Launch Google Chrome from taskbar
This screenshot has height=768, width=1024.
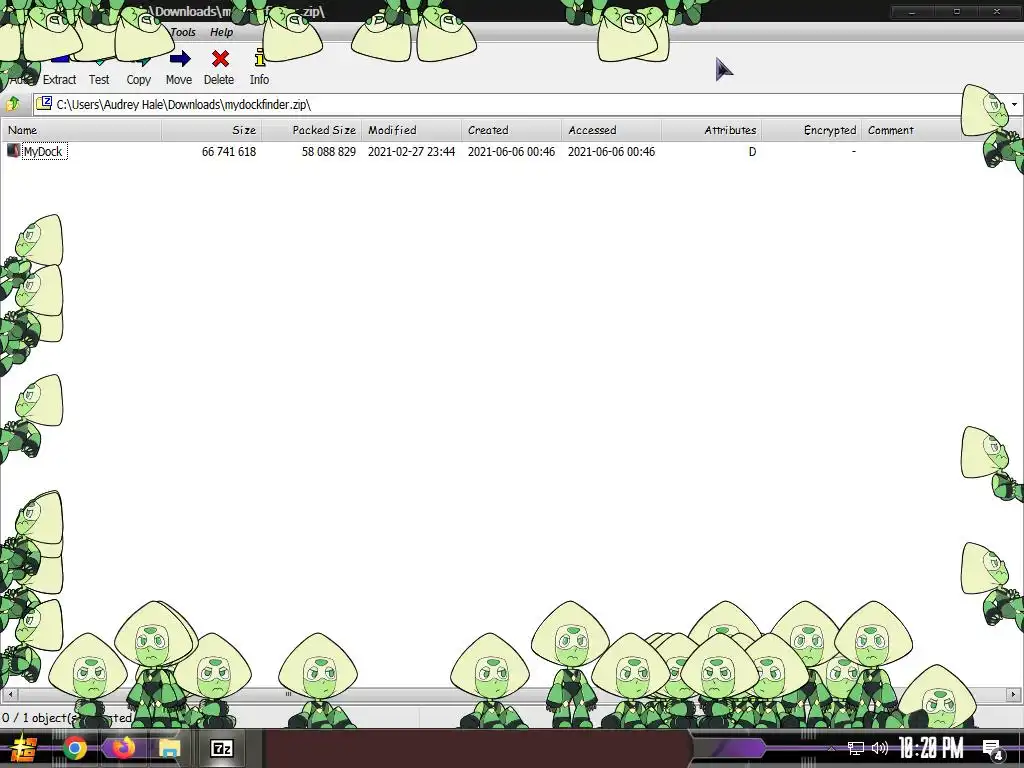pos(75,748)
